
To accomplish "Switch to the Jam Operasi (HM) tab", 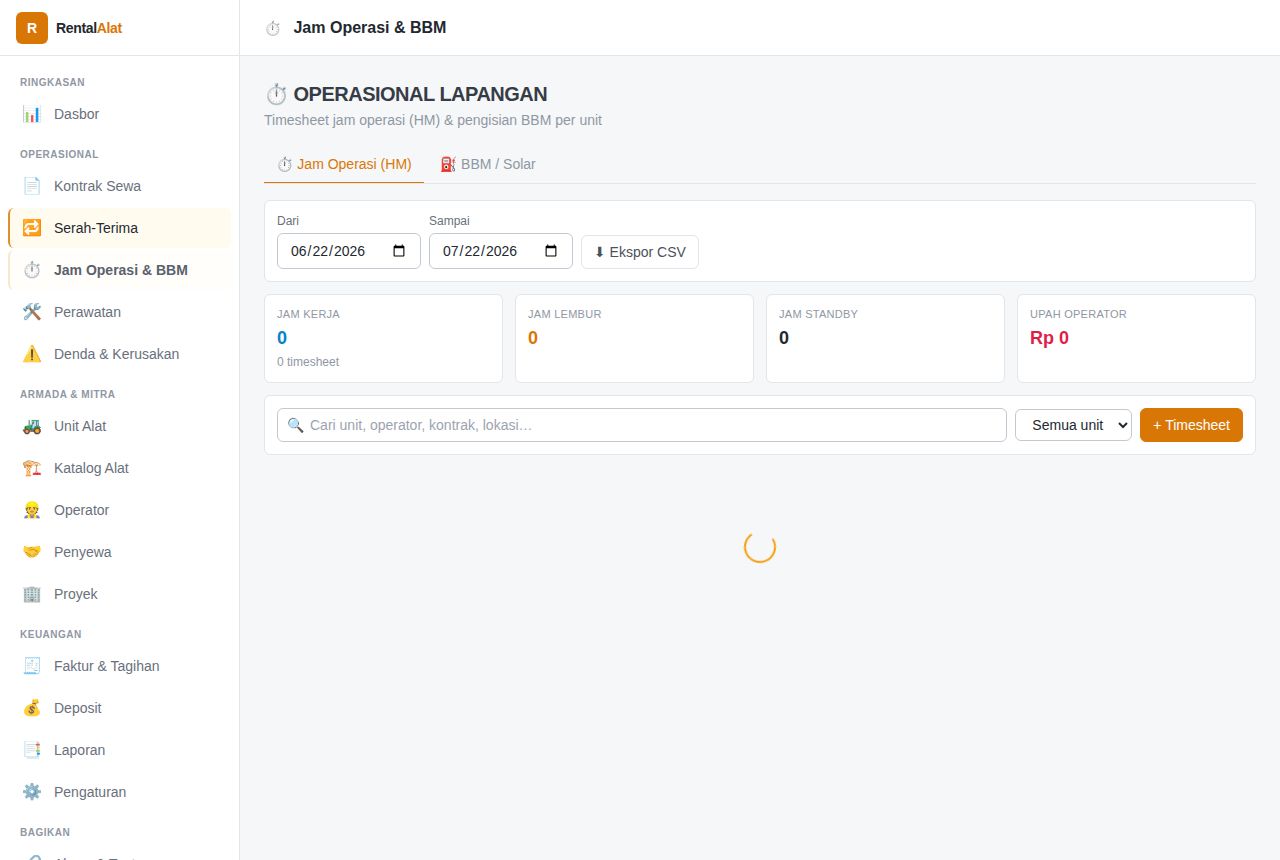I will click(x=344, y=164).
